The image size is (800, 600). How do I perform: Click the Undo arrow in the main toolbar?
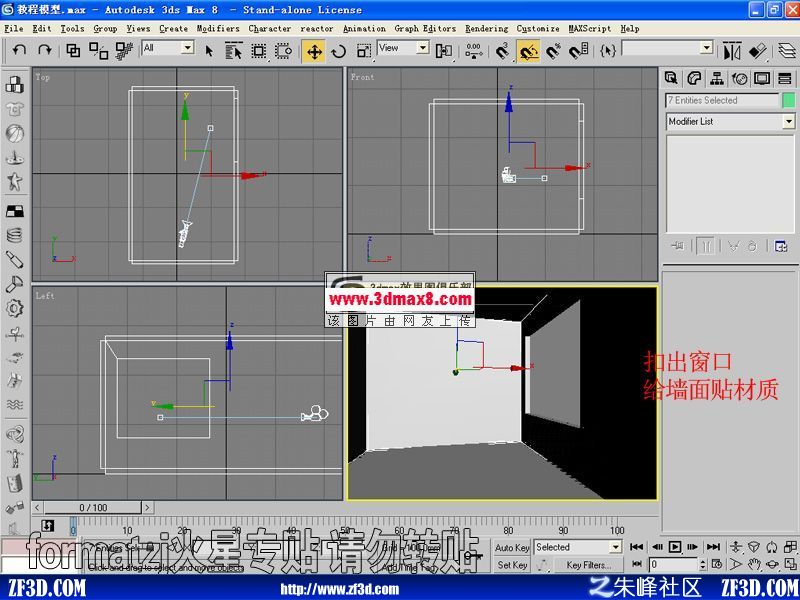(x=19, y=50)
